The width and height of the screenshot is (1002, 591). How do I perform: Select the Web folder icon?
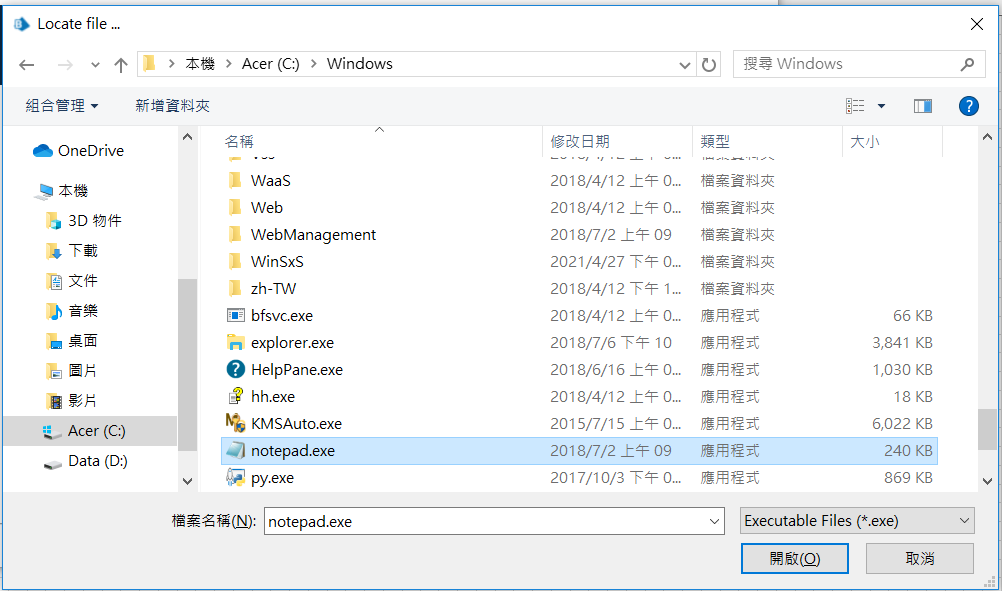click(235, 207)
